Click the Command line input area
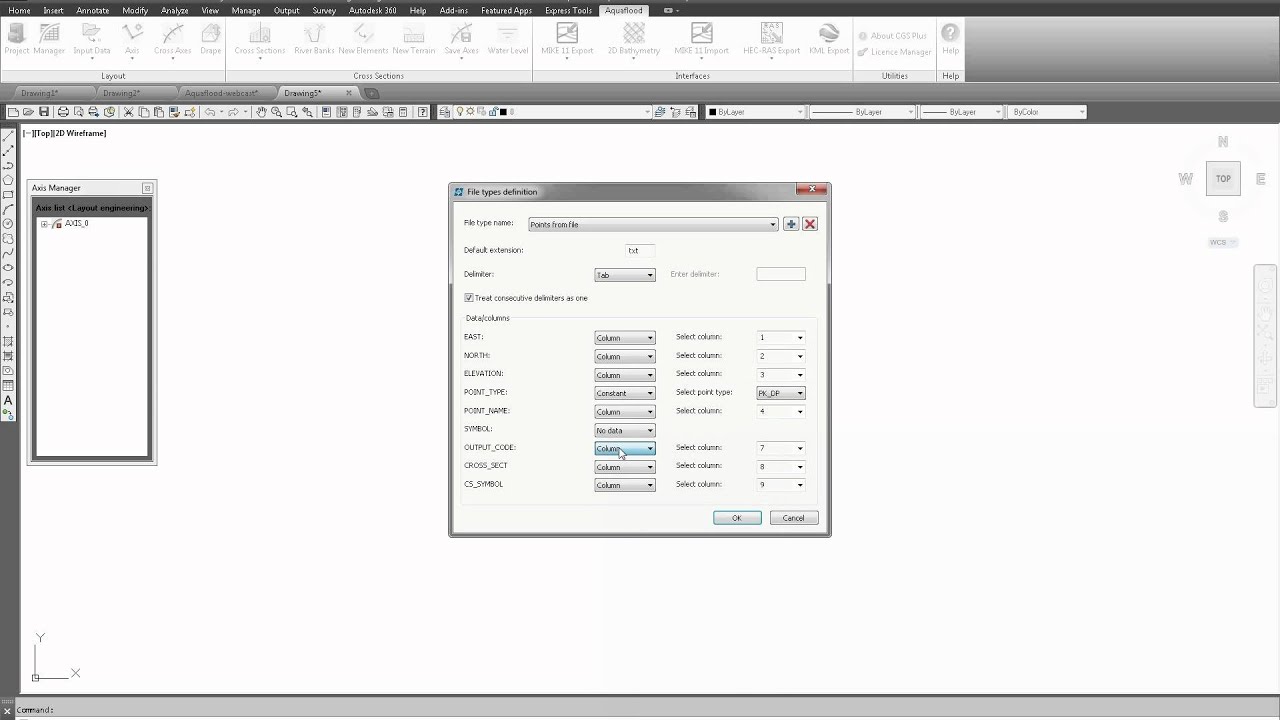1280x720 pixels. point(640,710)
